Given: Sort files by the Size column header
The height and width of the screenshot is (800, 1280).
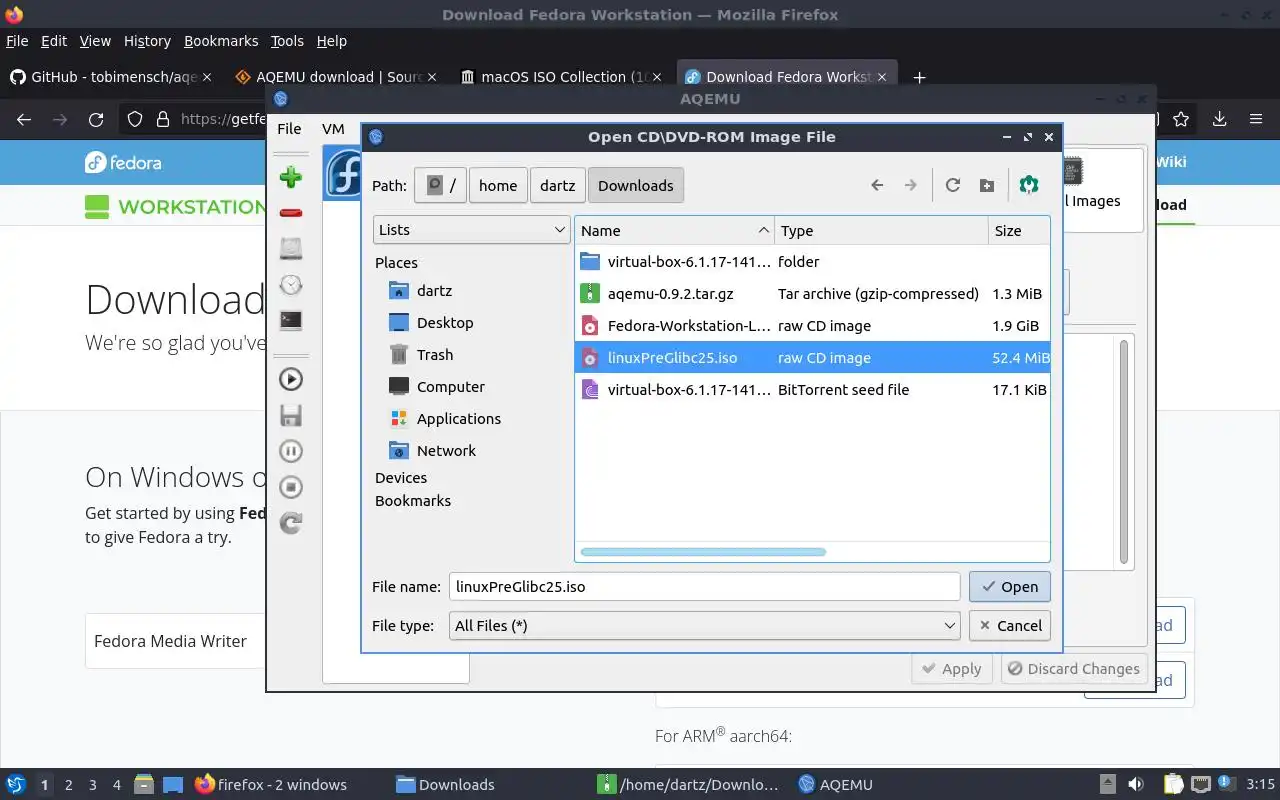Looking at the screenshot, I should [1018, 230].
